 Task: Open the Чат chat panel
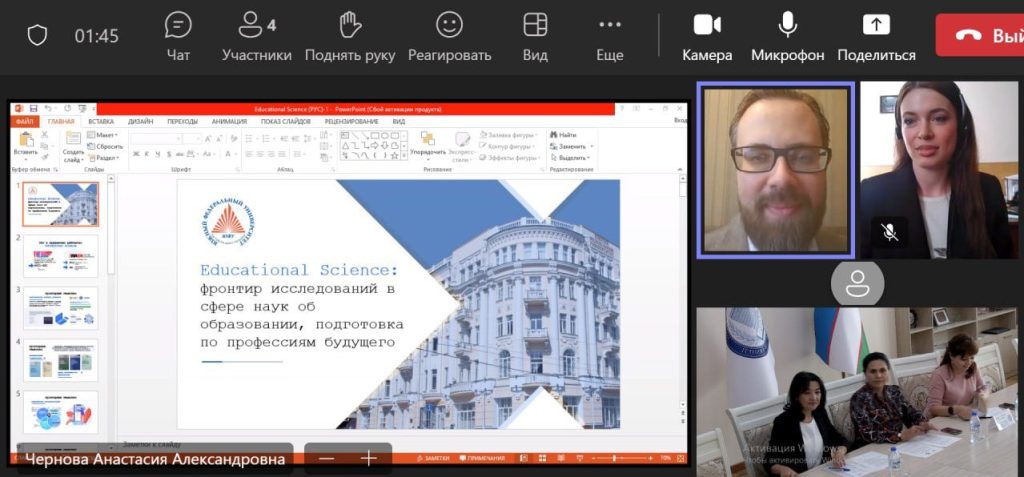pyautogui.click(x=178, y=36)
